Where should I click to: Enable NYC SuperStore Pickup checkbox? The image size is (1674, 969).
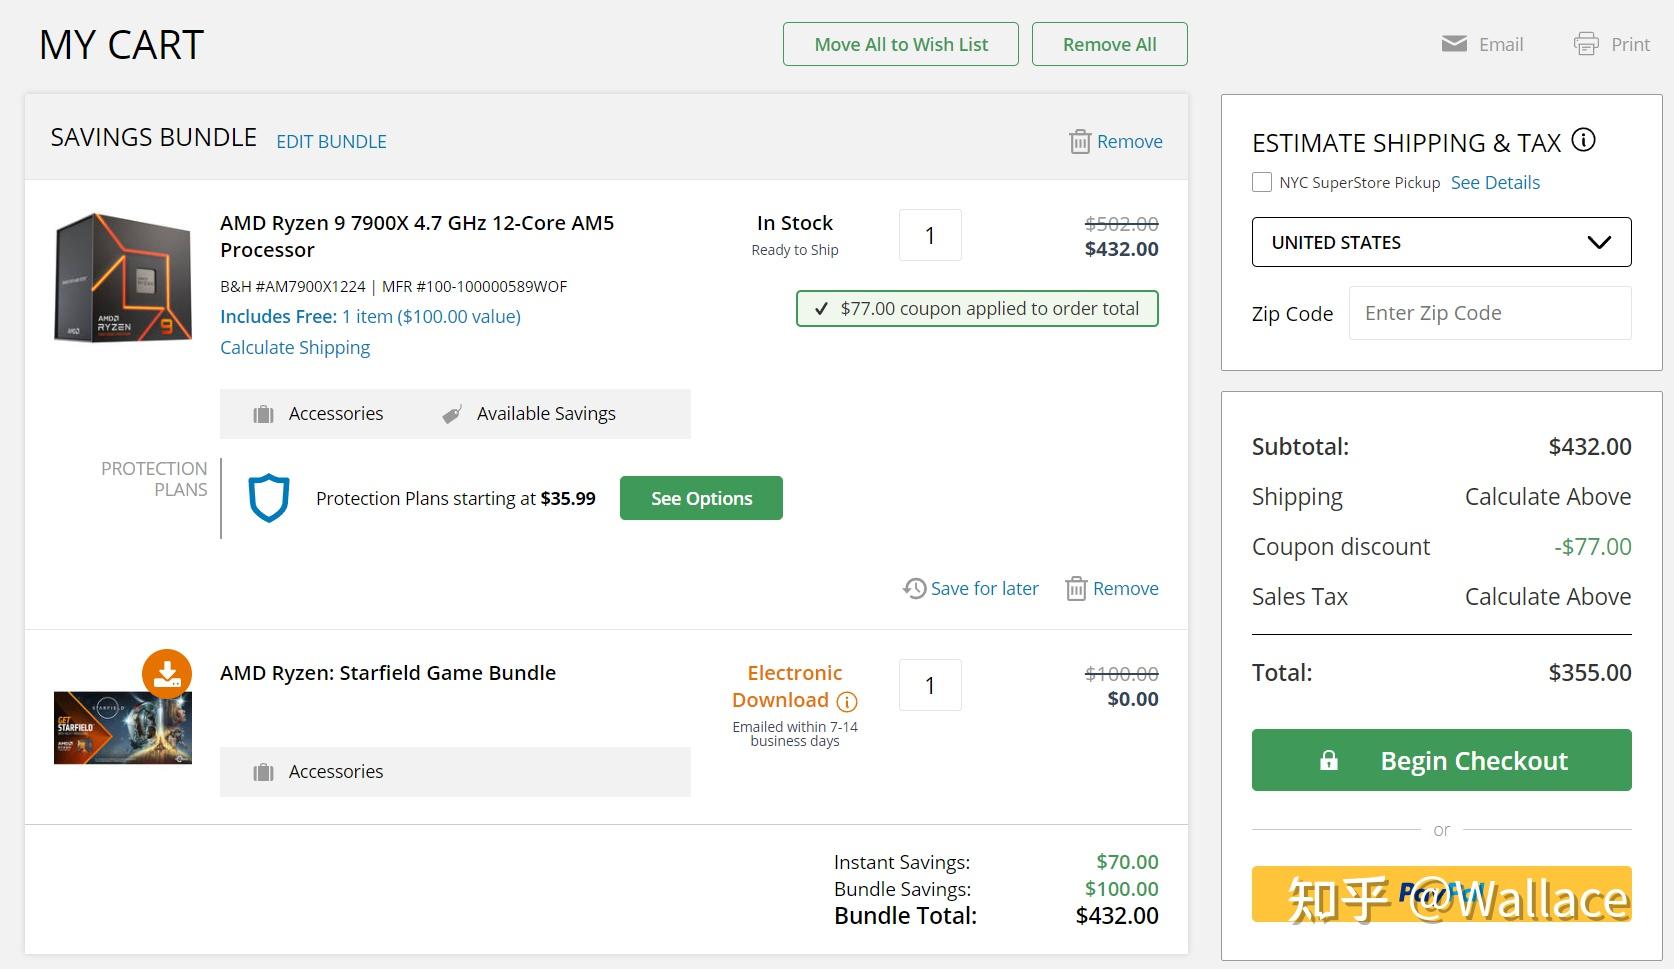tap(1262, 182)
